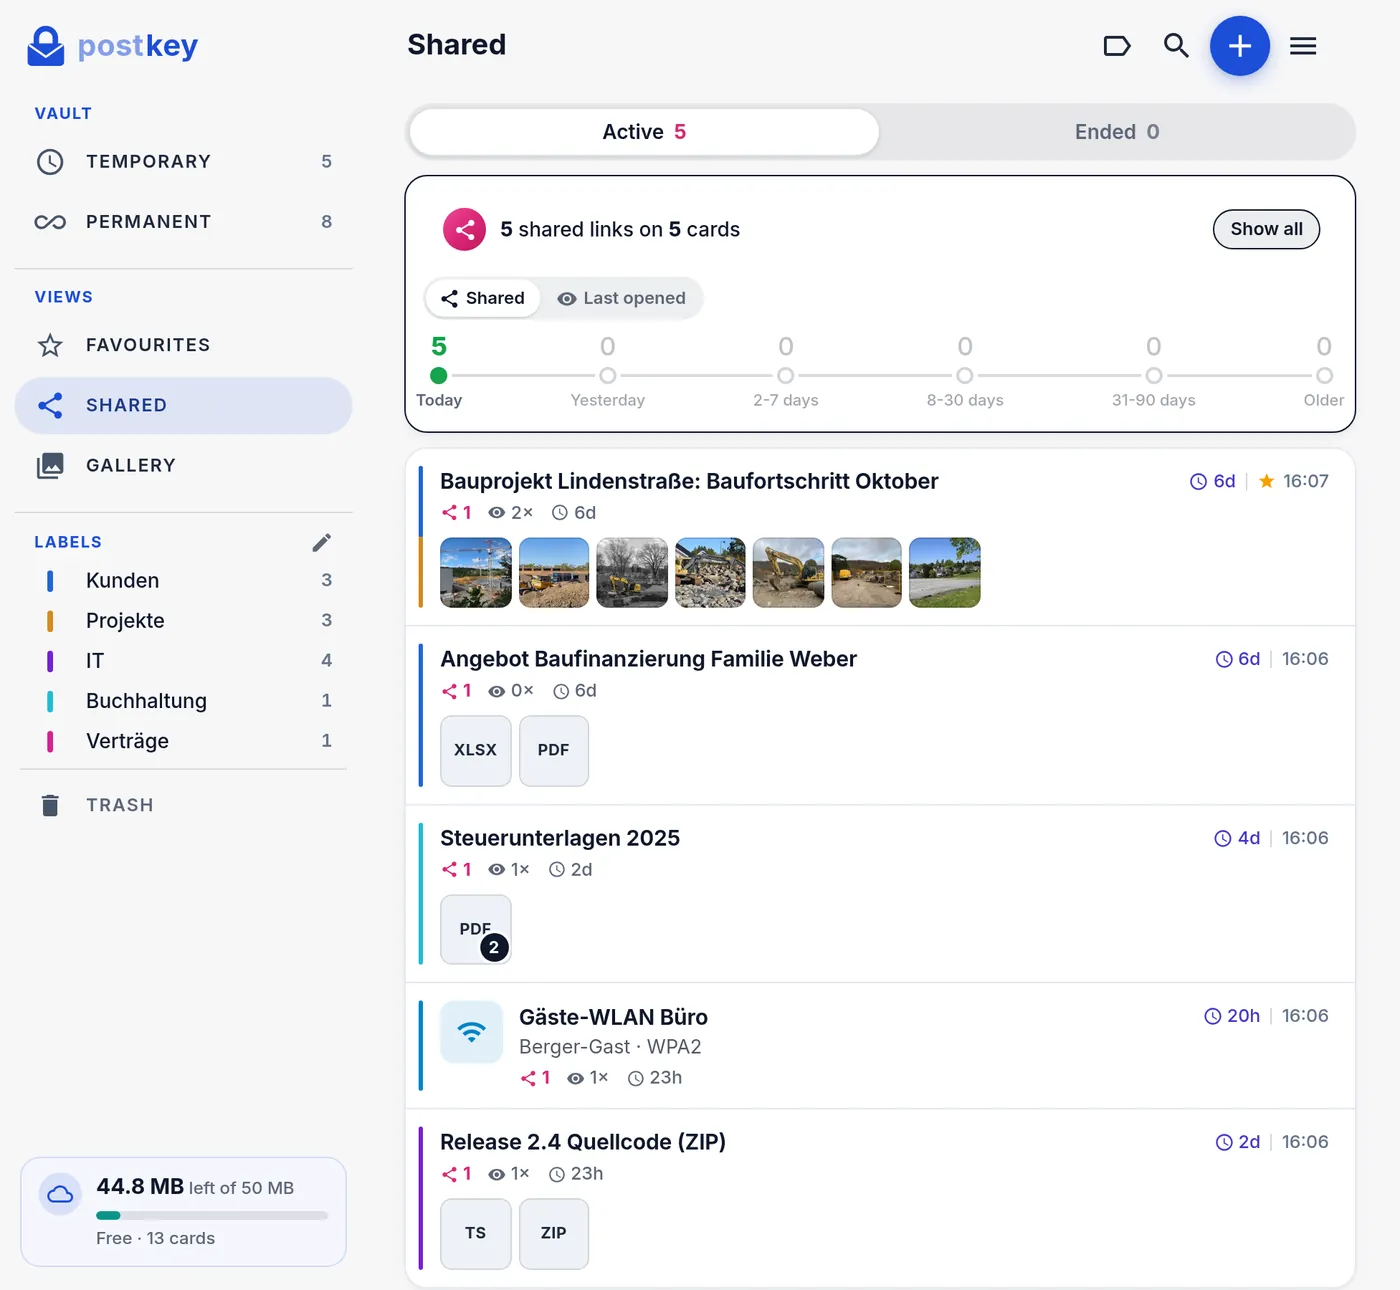Click the blue plus add button

point(1239,46)
